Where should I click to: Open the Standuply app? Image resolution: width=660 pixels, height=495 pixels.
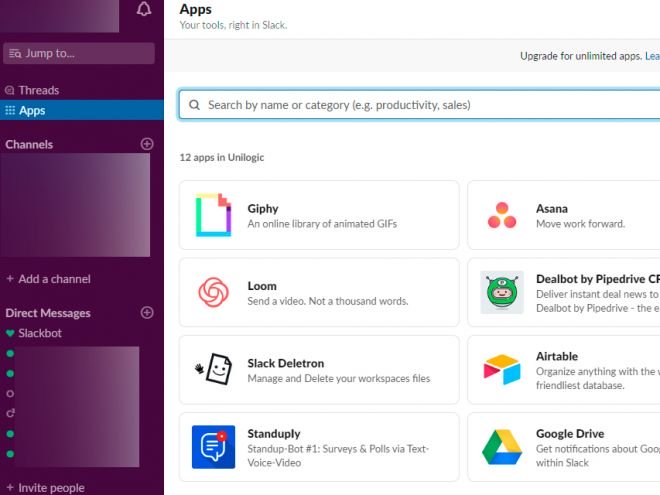coord(319,447)
